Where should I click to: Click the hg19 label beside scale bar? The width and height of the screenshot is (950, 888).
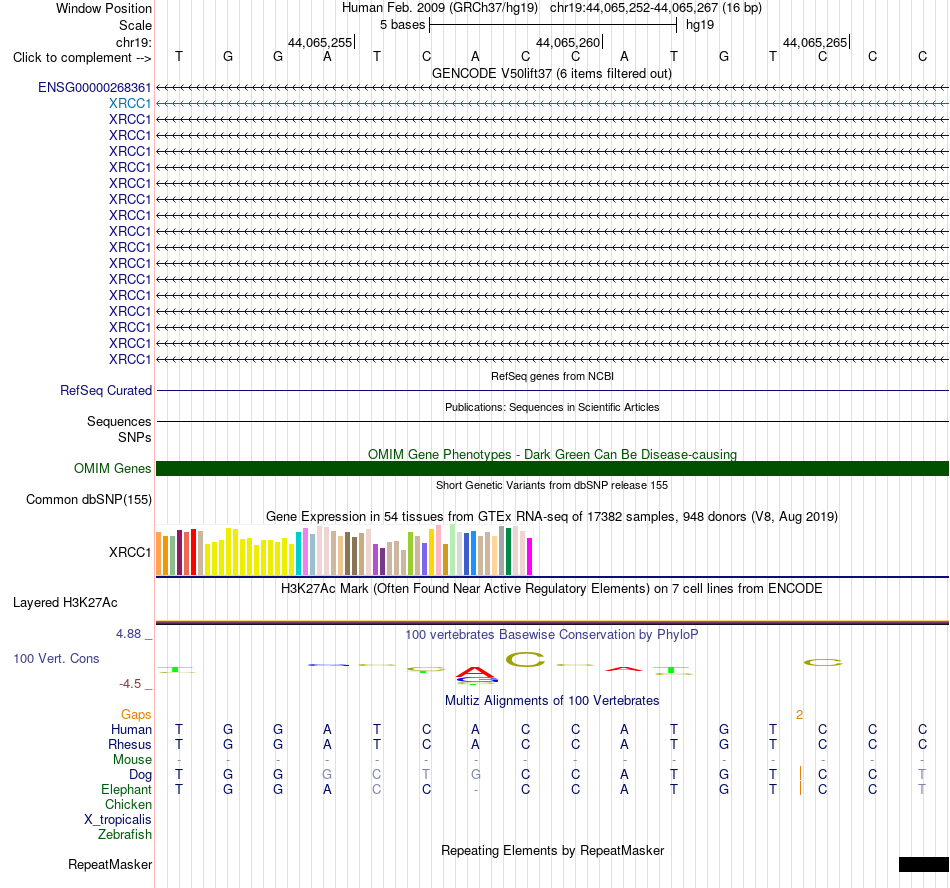pos(700,25)
